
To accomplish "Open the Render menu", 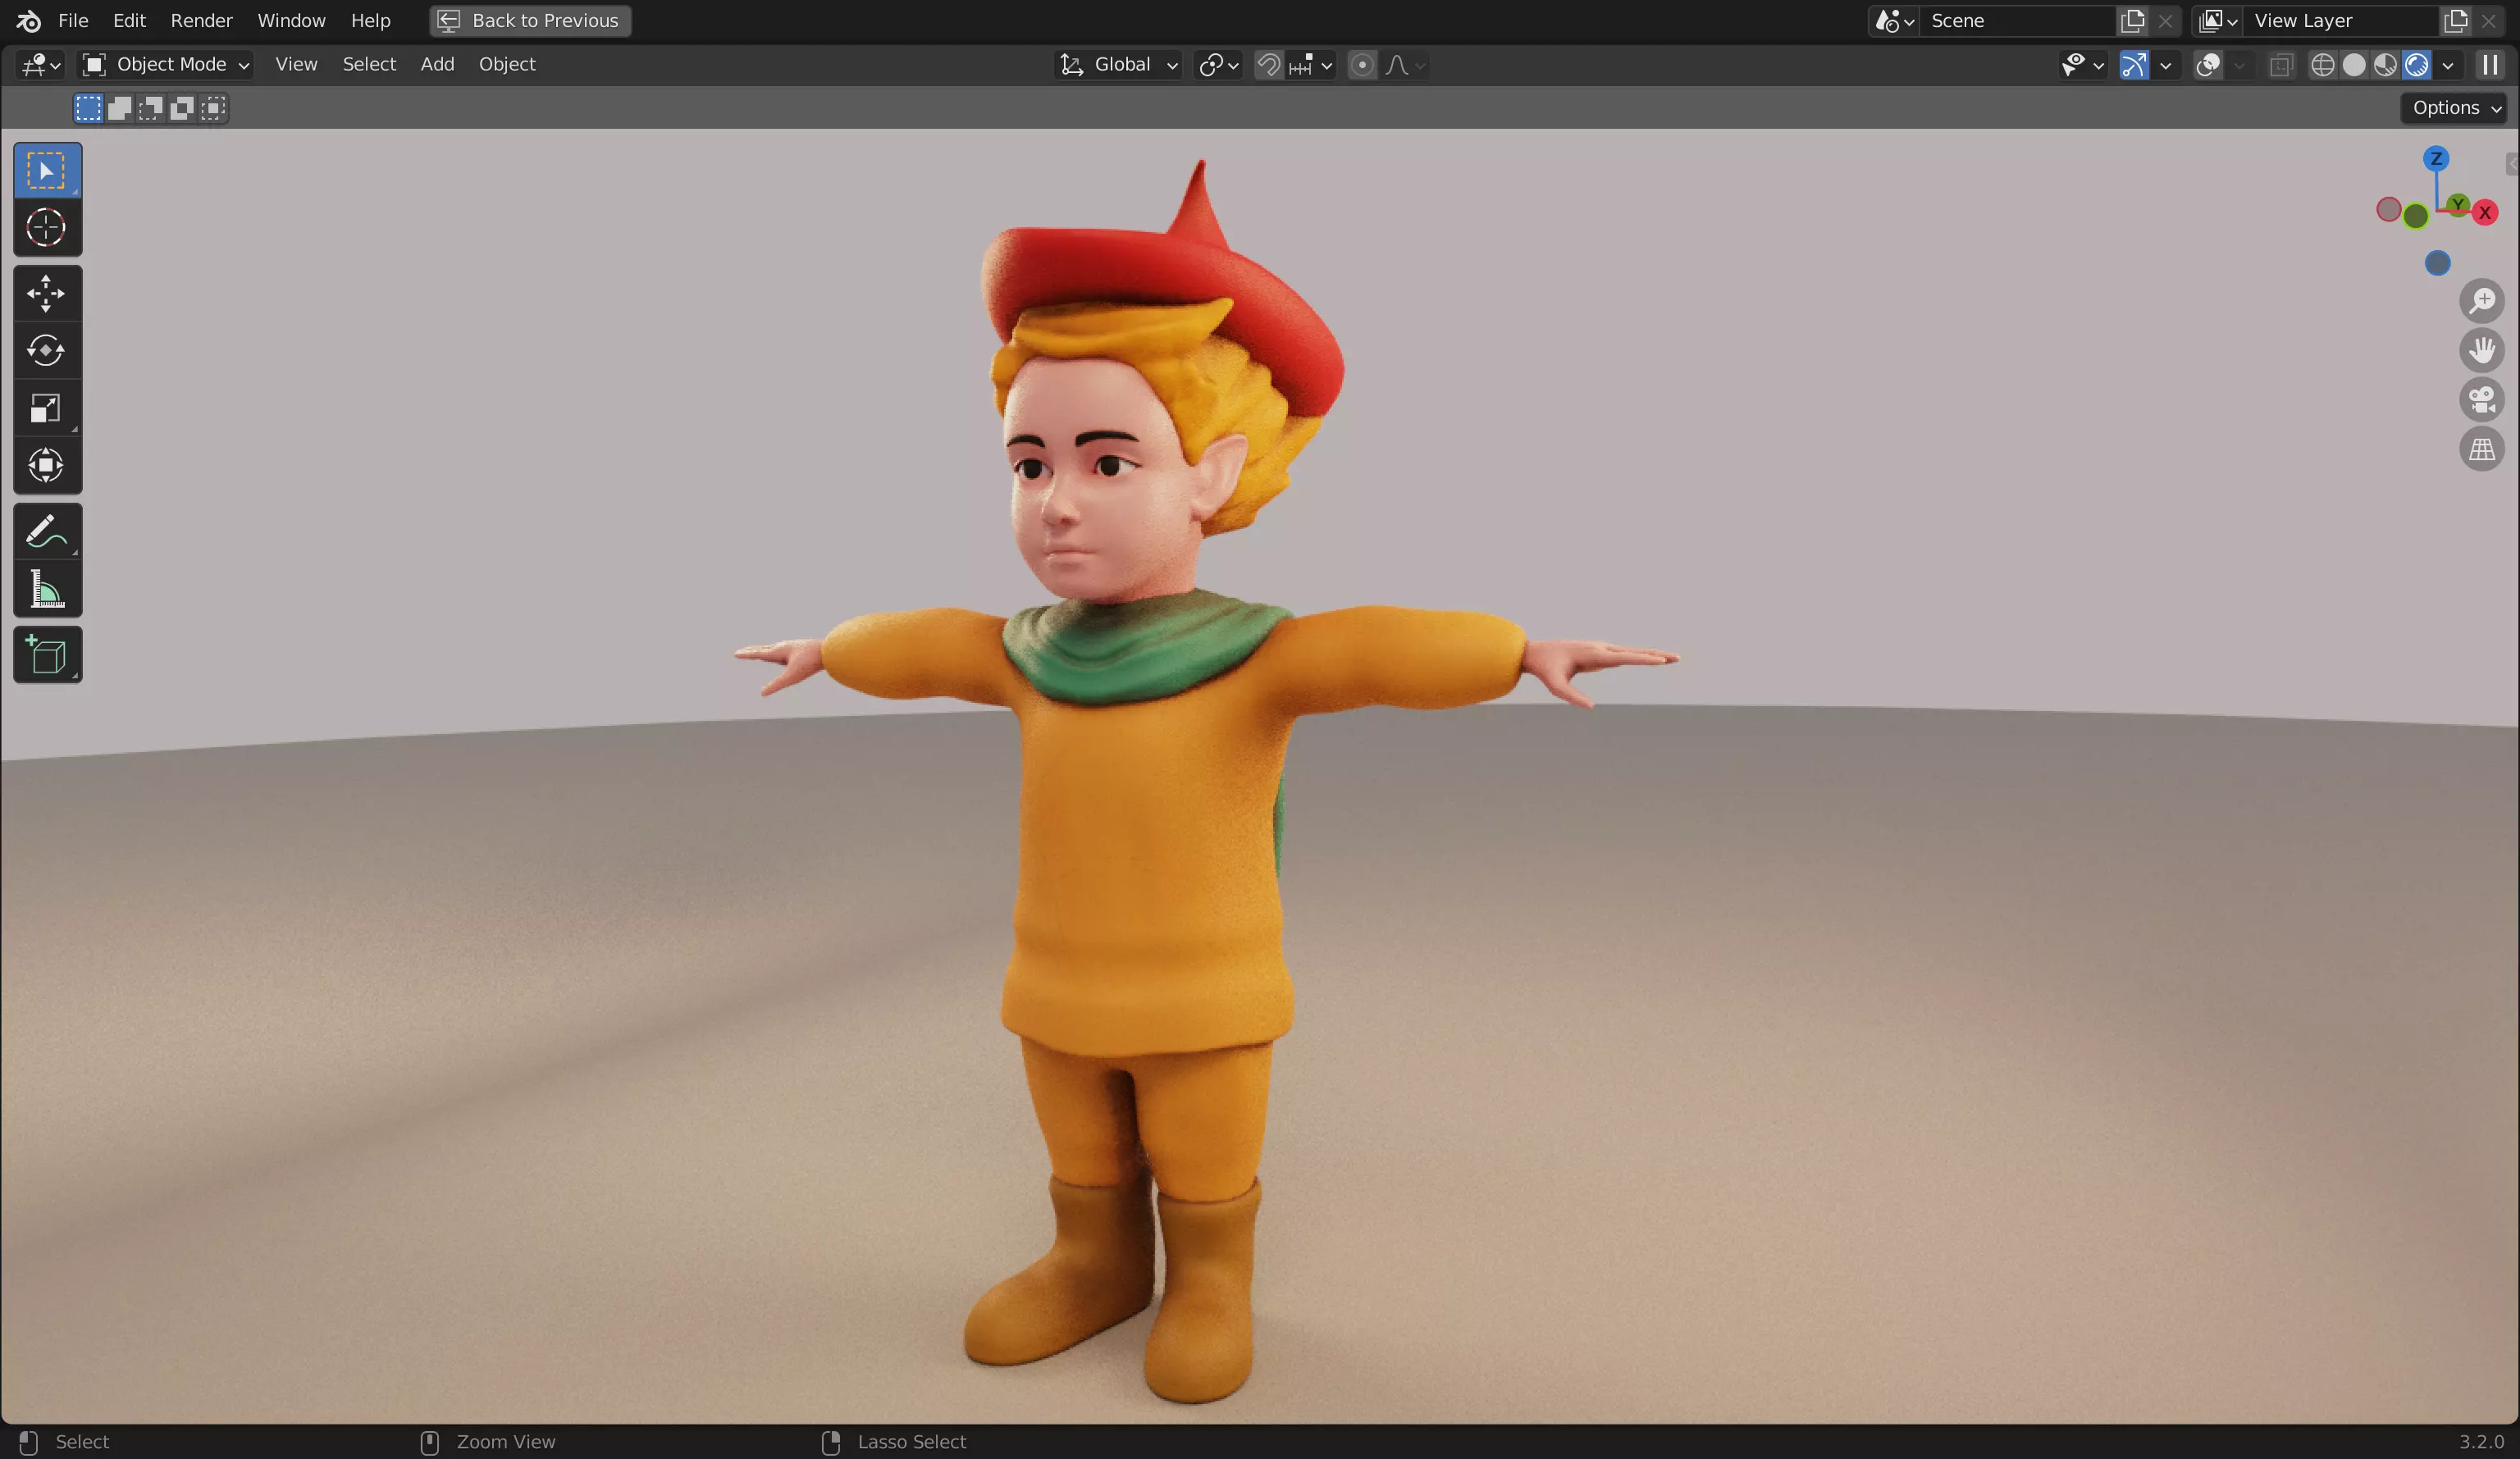I will coord(201,20).
